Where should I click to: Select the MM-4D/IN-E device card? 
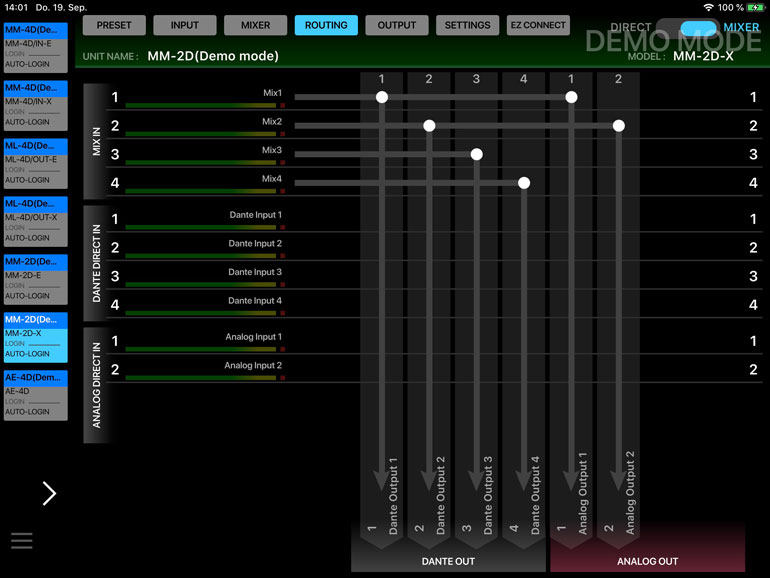36,48
